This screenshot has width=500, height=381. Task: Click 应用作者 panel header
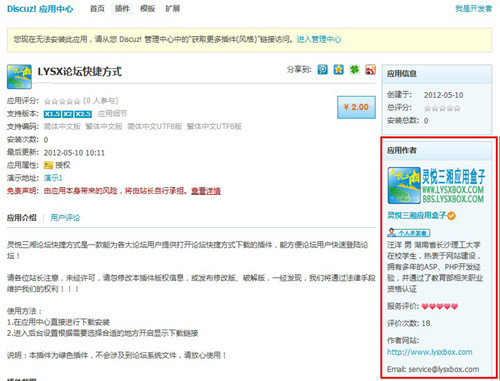(437, 150)
